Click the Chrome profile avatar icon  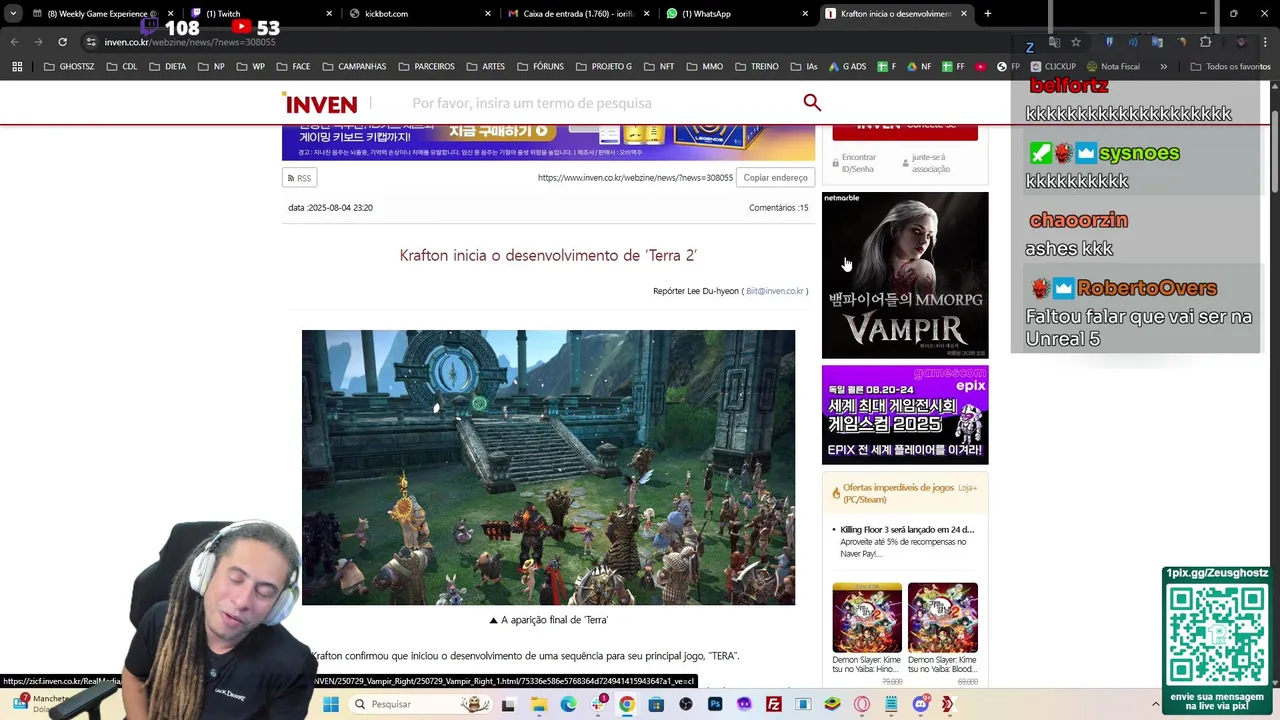click(x=1241, y=42)
